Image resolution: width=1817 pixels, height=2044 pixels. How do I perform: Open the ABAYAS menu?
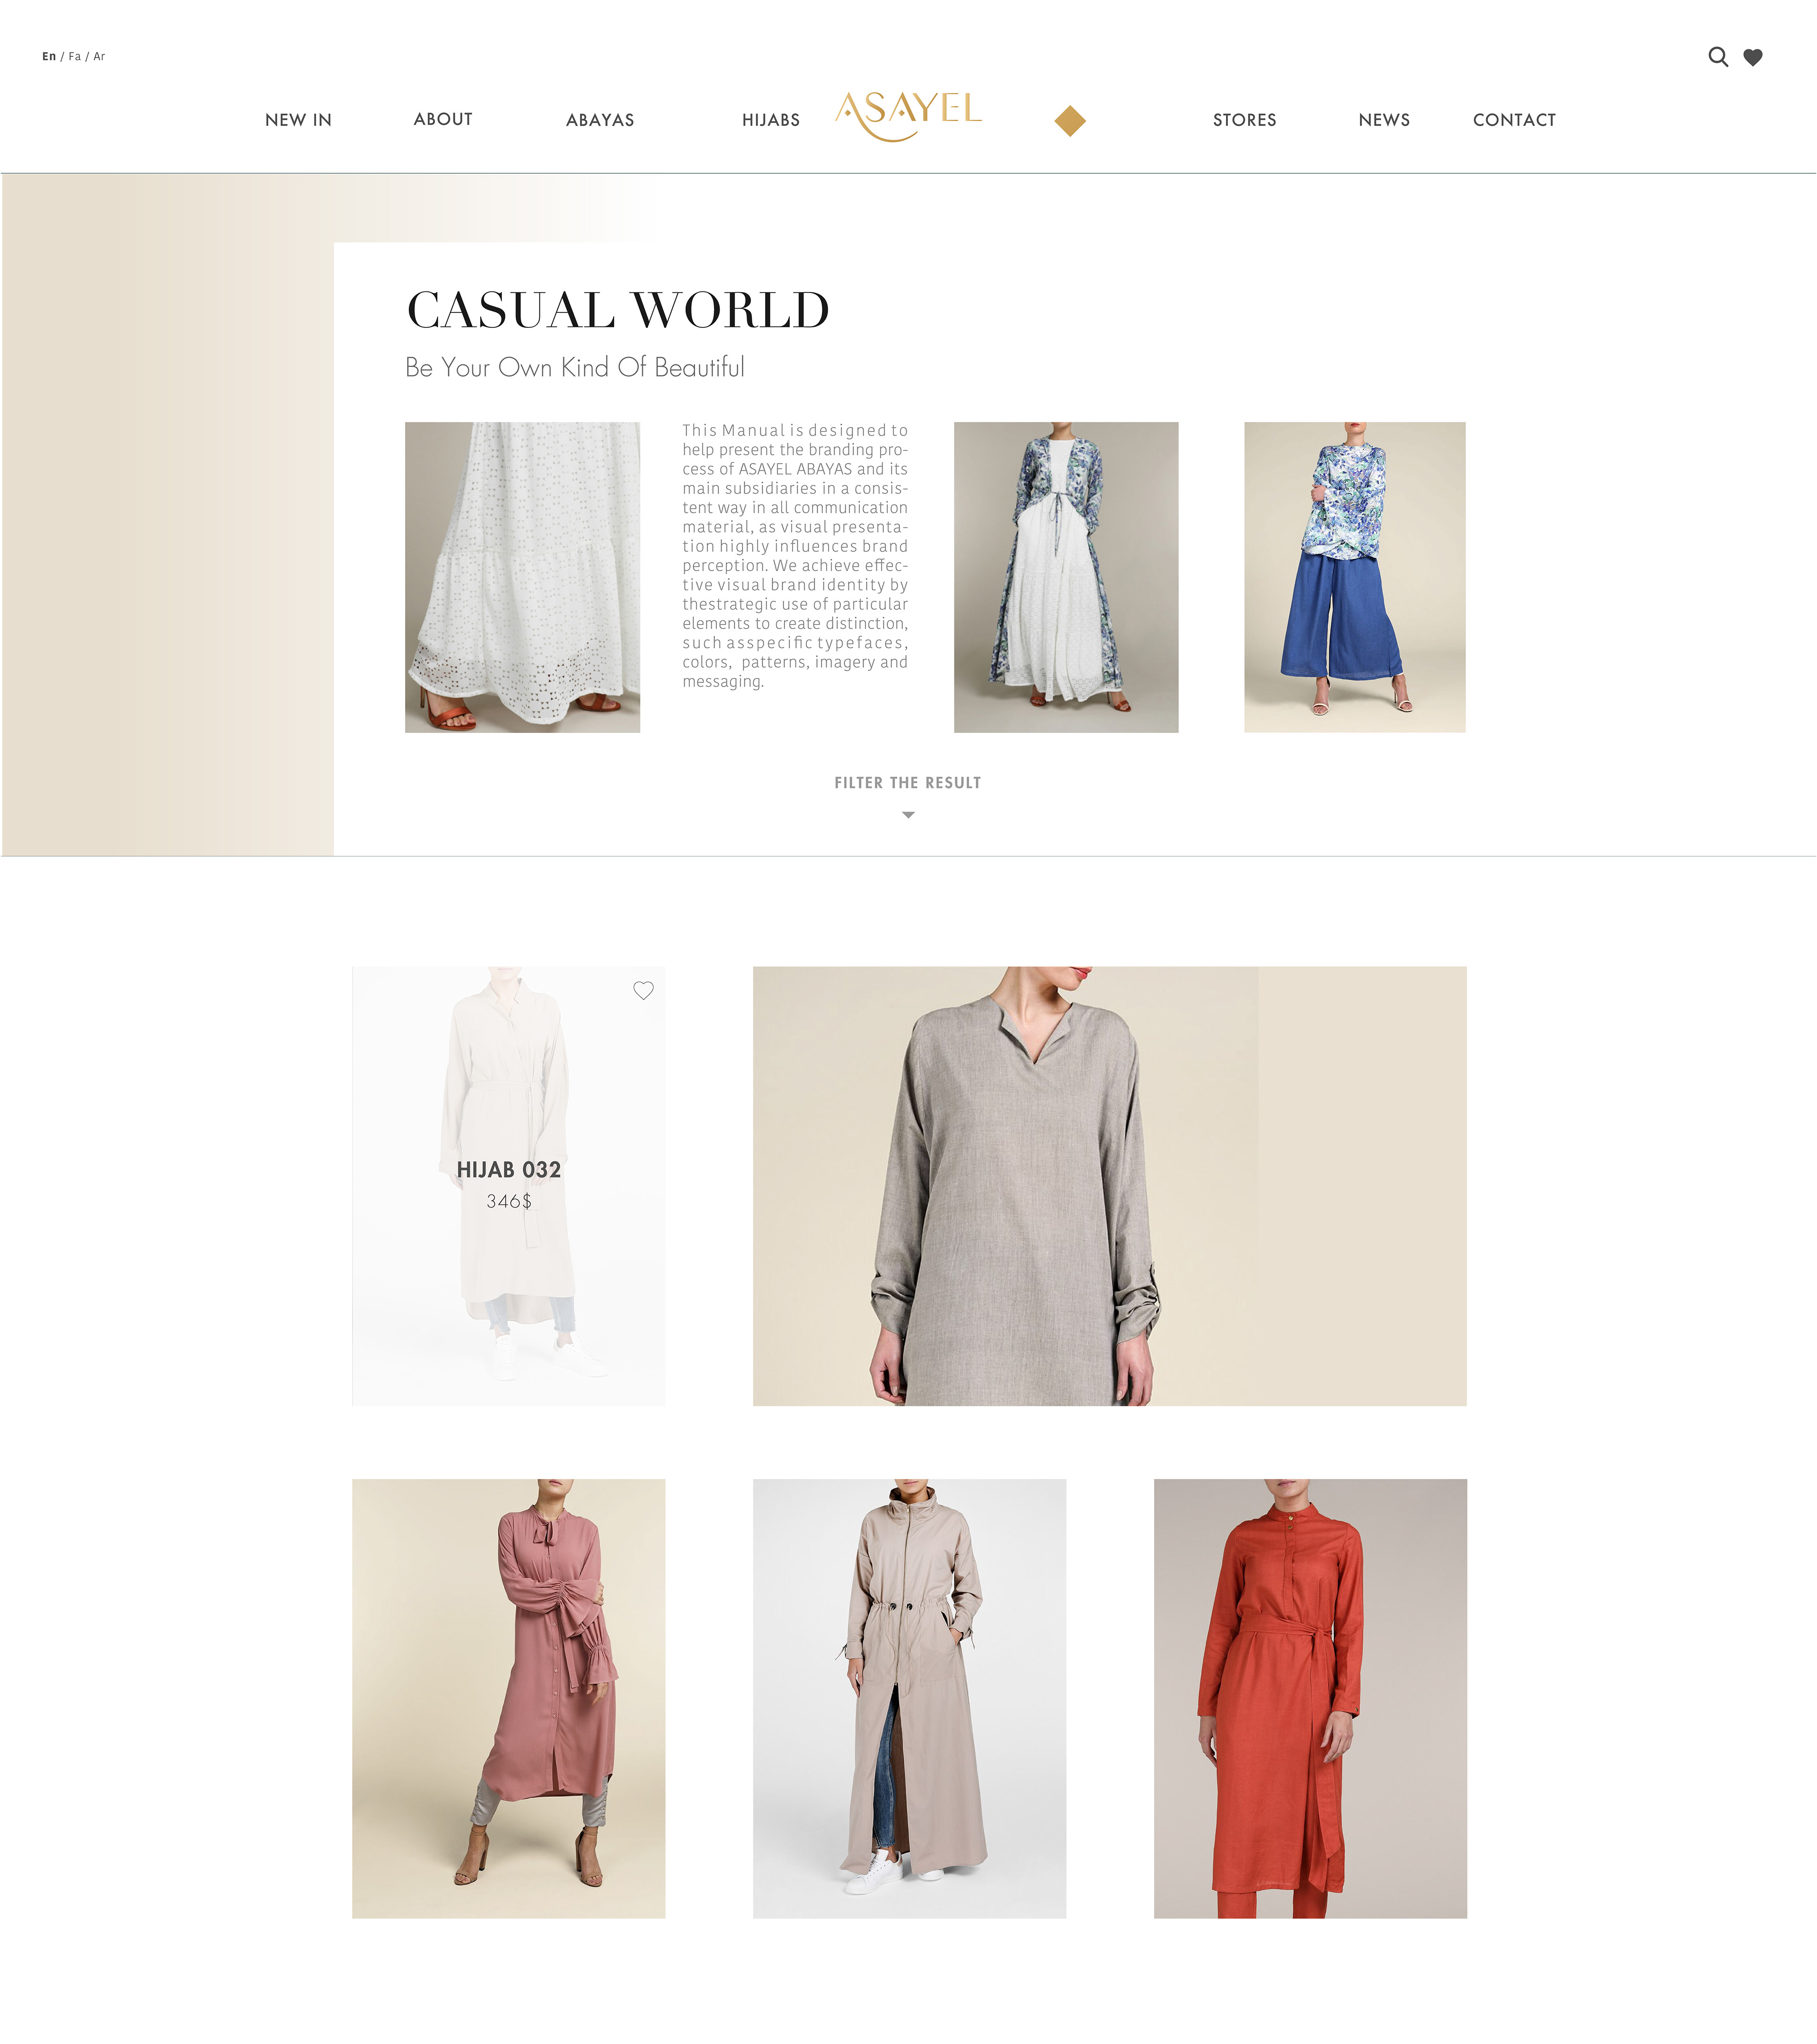pos(600,120)
